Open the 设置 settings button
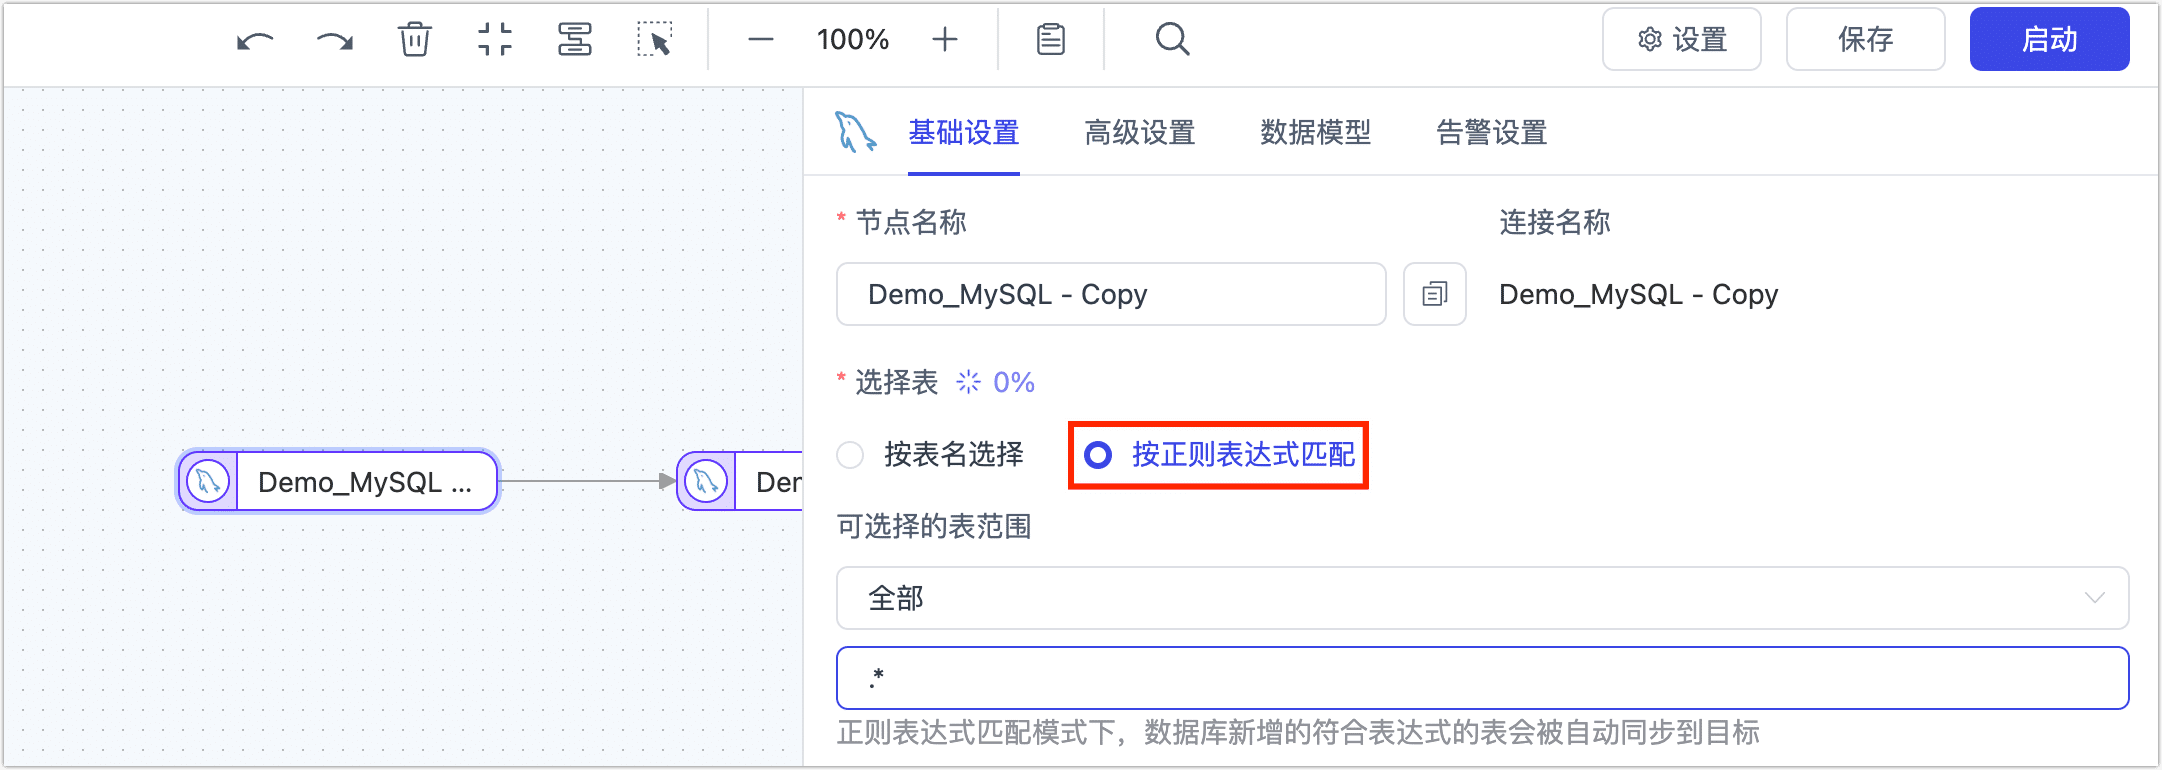 tap(1682, 39)
